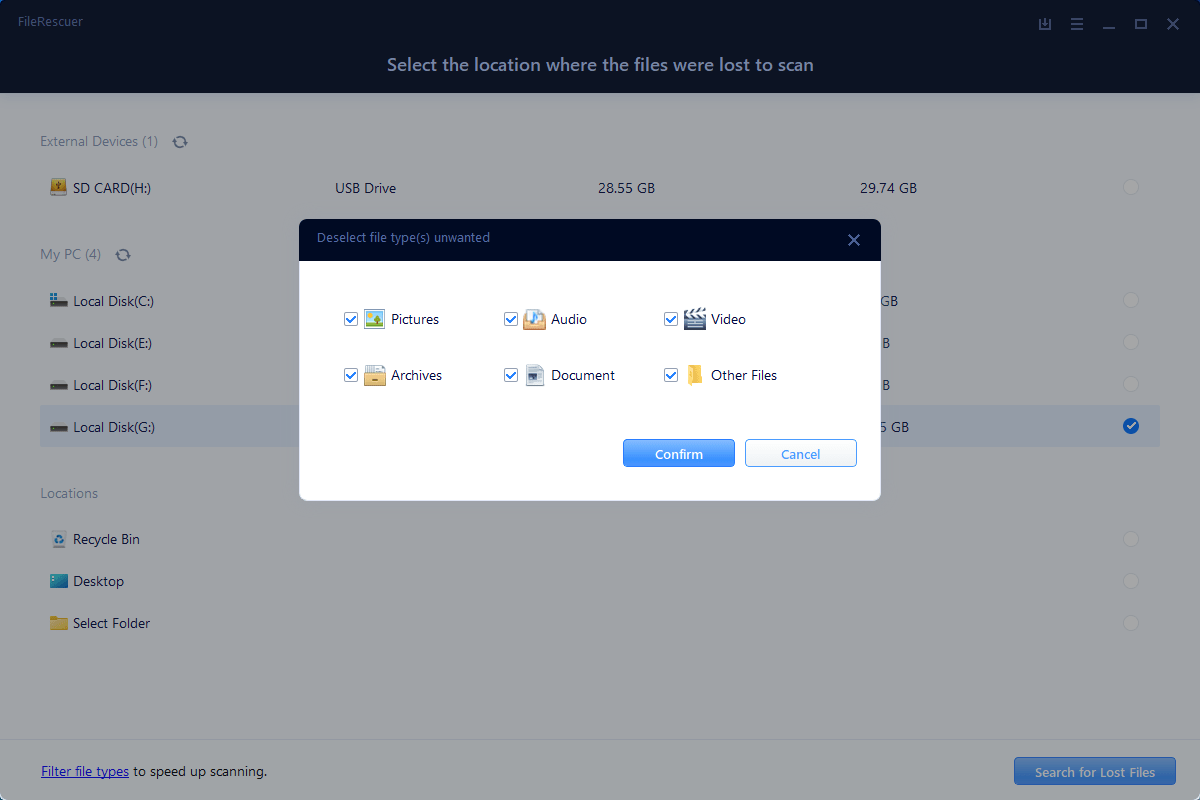Image resolution: width=1200 pixels, height=800 pixels.
Task: Uncheck the Video checkbox
Action: [x=671, y=319]
